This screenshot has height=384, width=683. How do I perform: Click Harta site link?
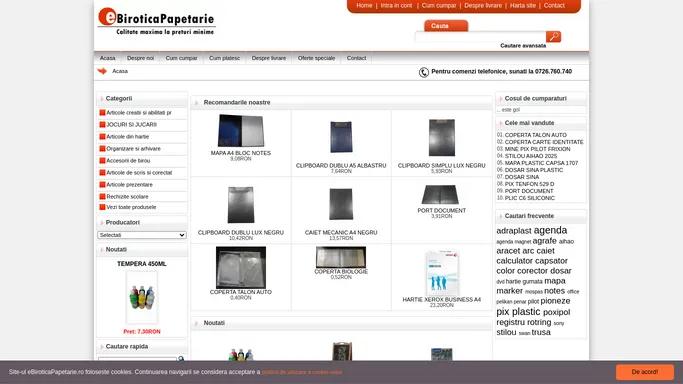(523, 6)
